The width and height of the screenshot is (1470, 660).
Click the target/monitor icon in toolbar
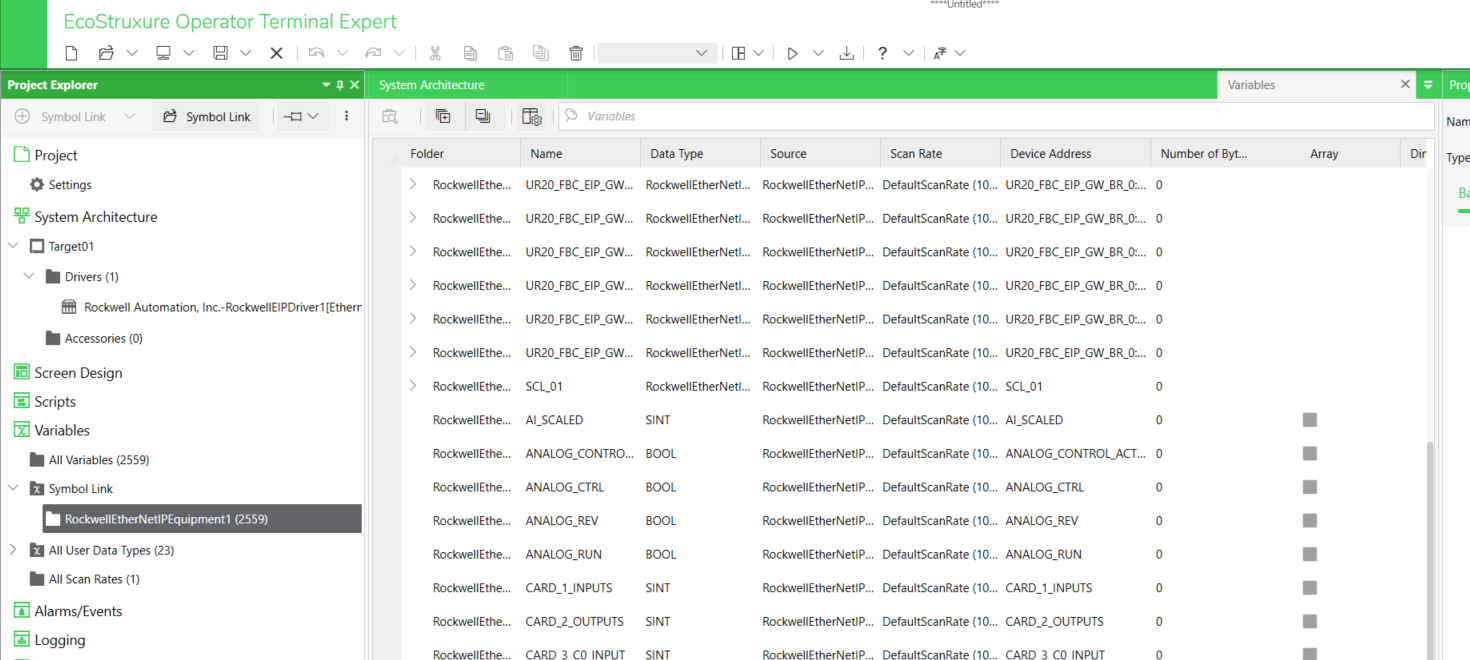(163, 53)
